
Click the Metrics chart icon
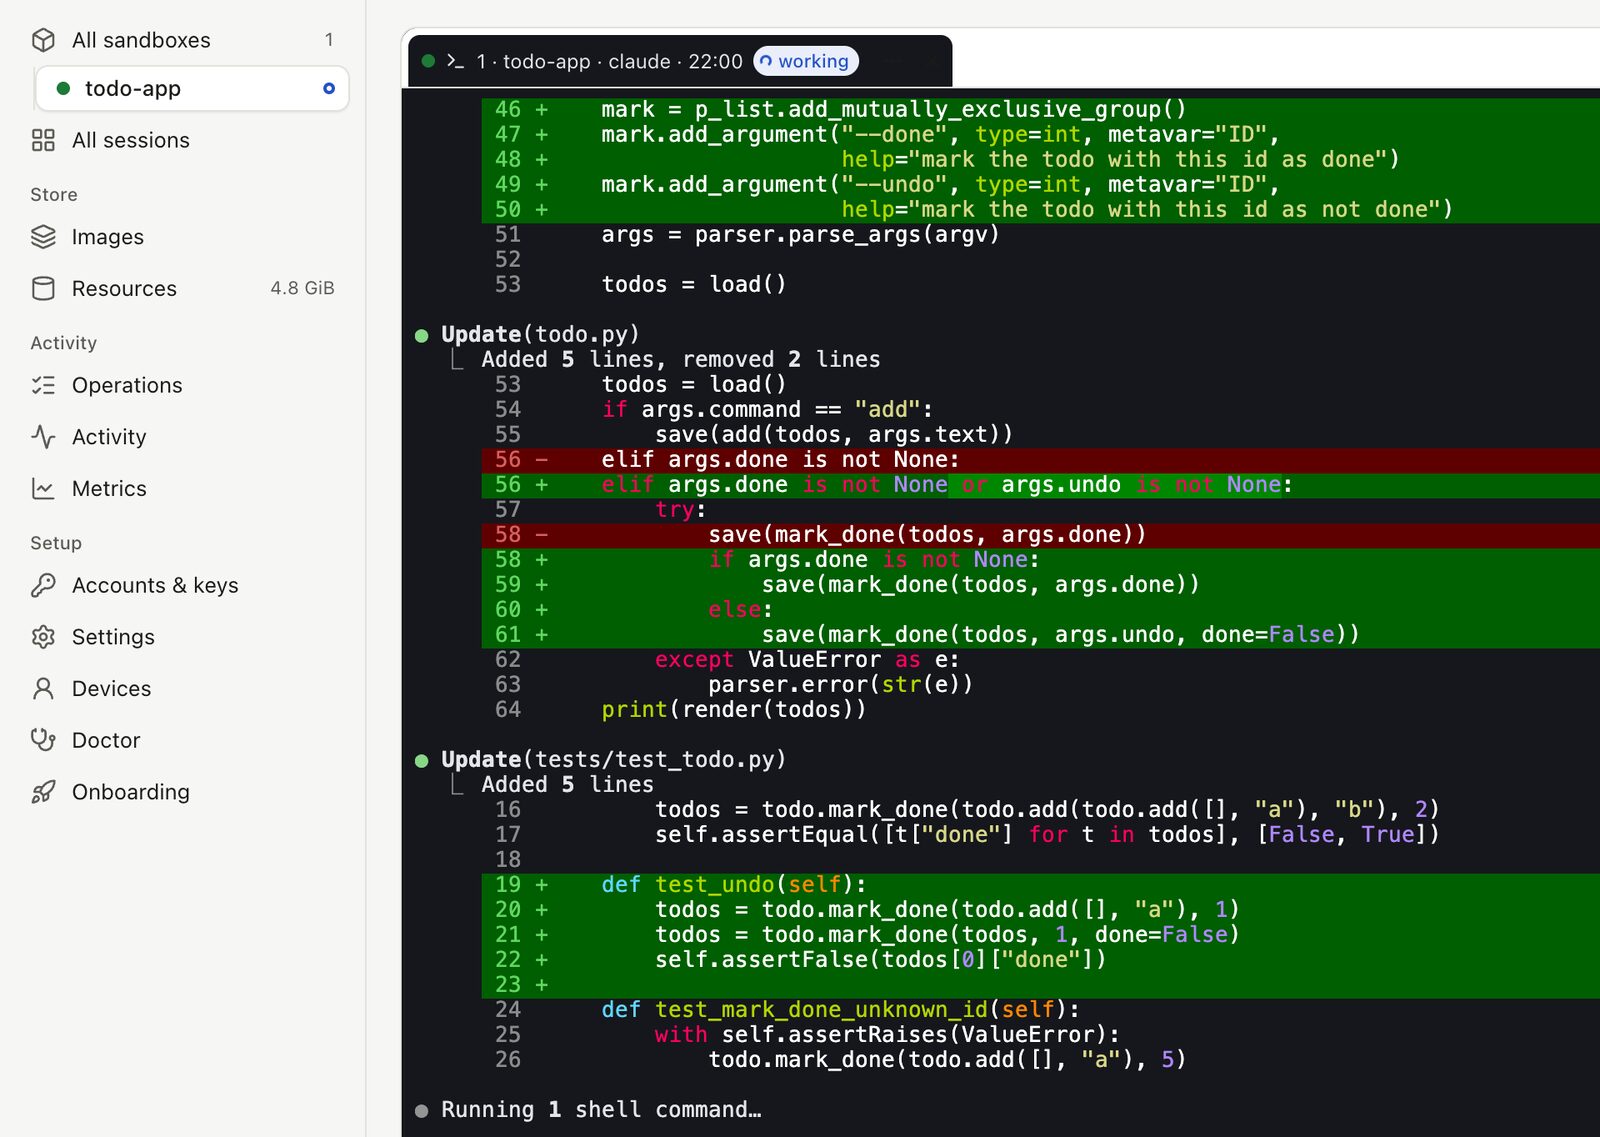43,488
